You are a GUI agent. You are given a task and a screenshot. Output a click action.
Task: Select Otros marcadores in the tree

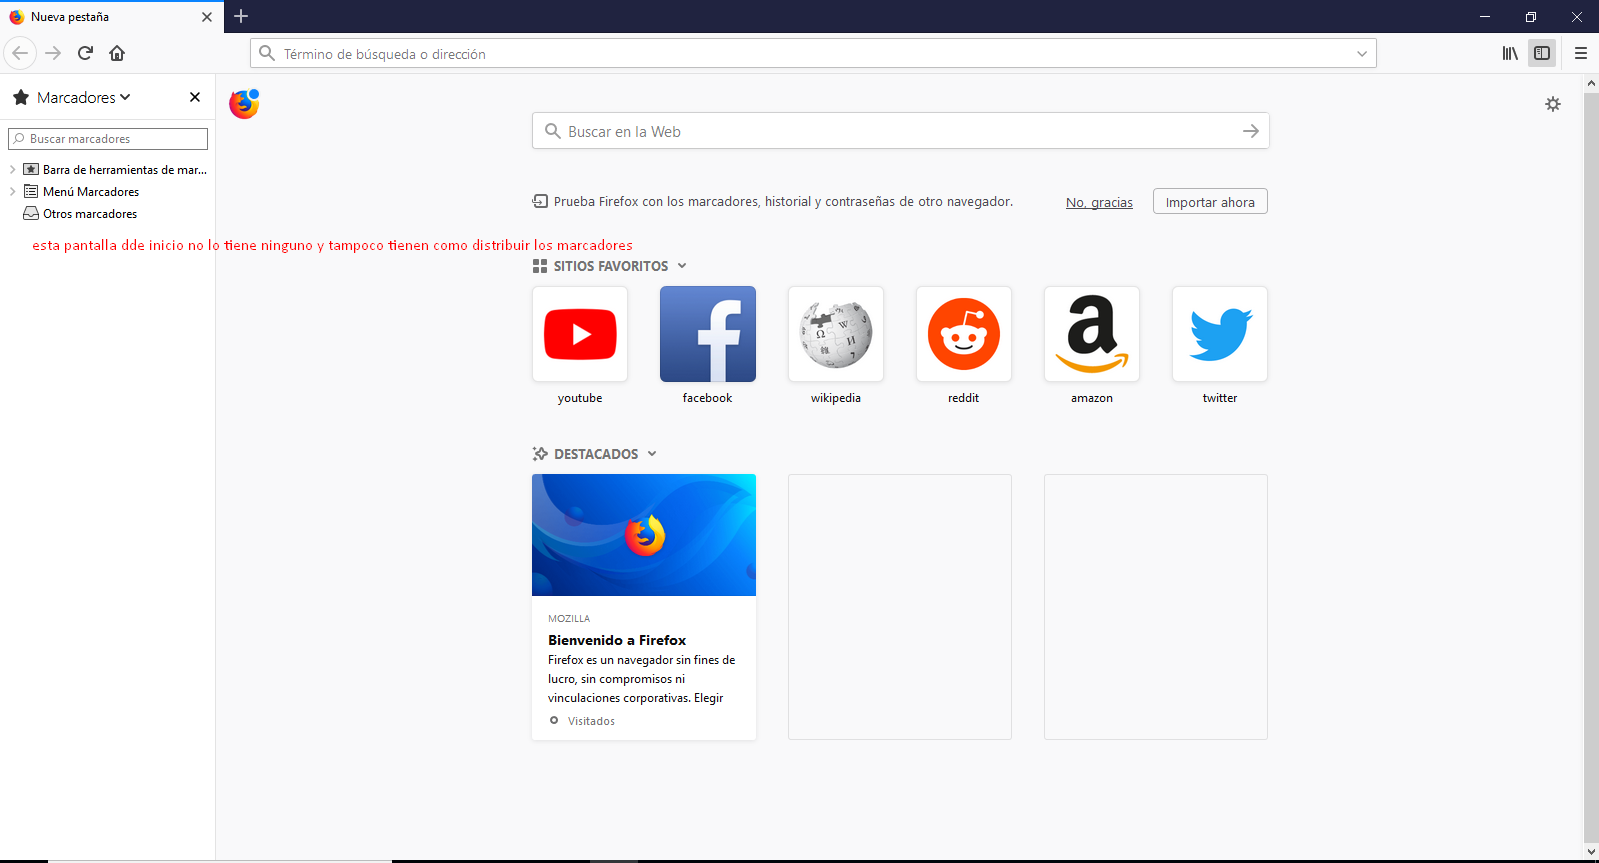90,214
